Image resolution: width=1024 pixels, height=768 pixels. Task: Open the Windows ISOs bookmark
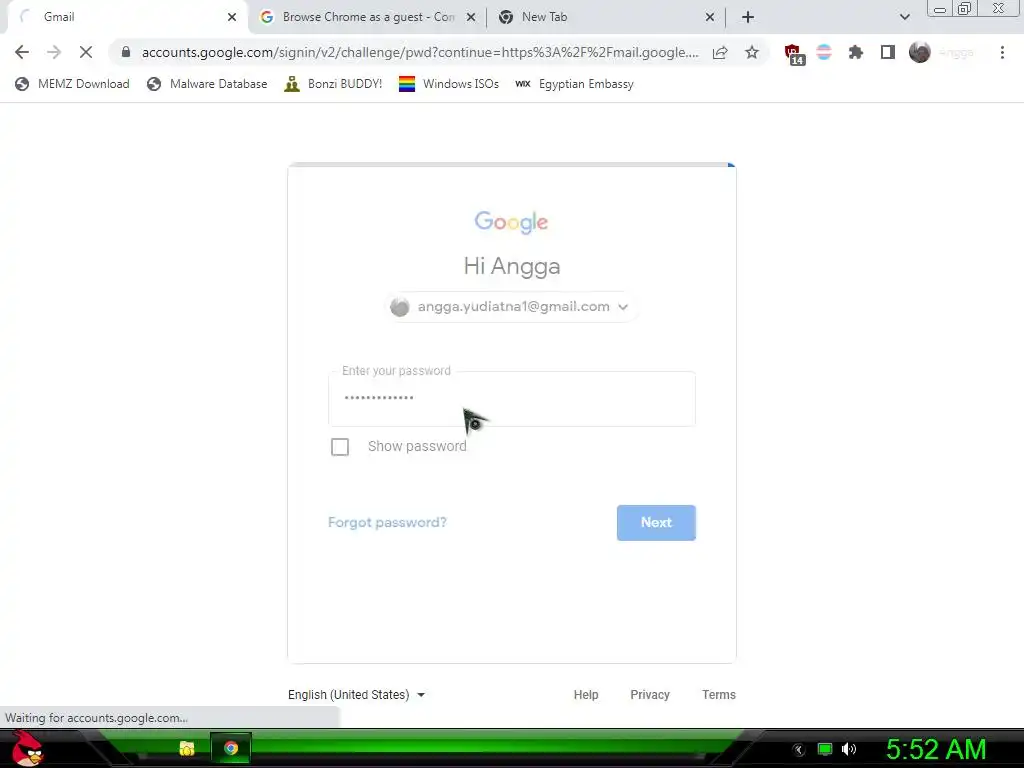[x=449, y=84]
